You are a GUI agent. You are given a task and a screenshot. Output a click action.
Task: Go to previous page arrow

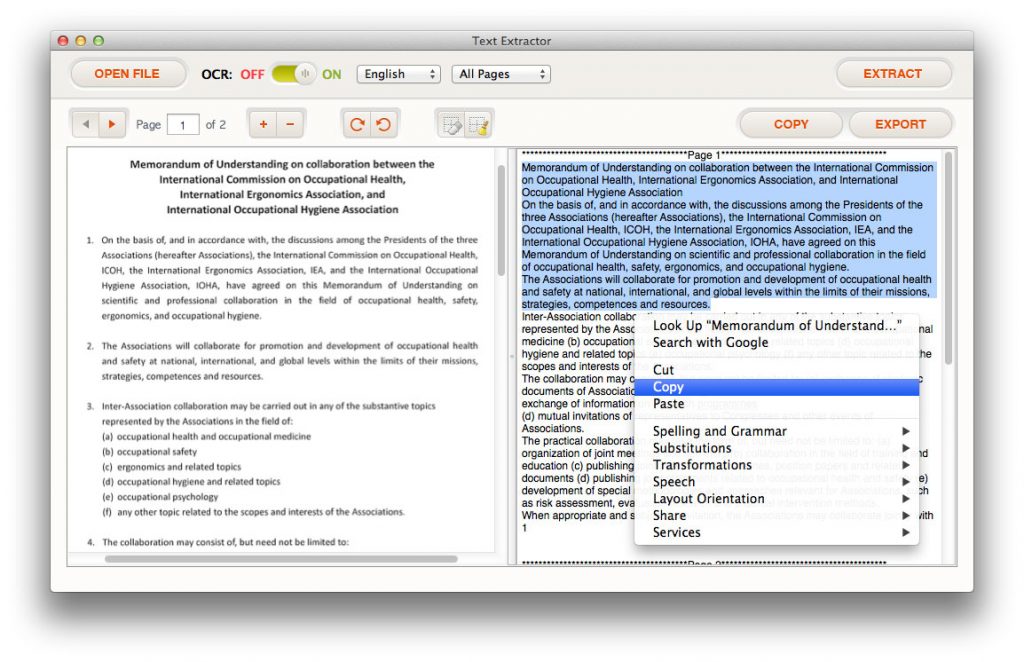(x=86, y=124)
